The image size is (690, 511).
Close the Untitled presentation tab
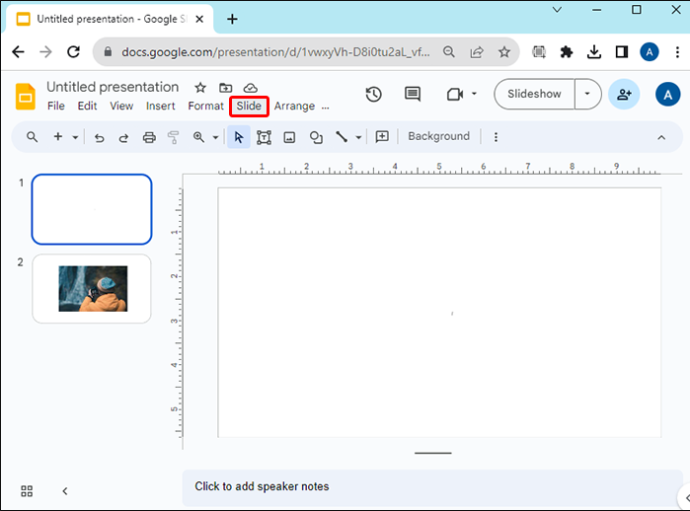(199, 19)
